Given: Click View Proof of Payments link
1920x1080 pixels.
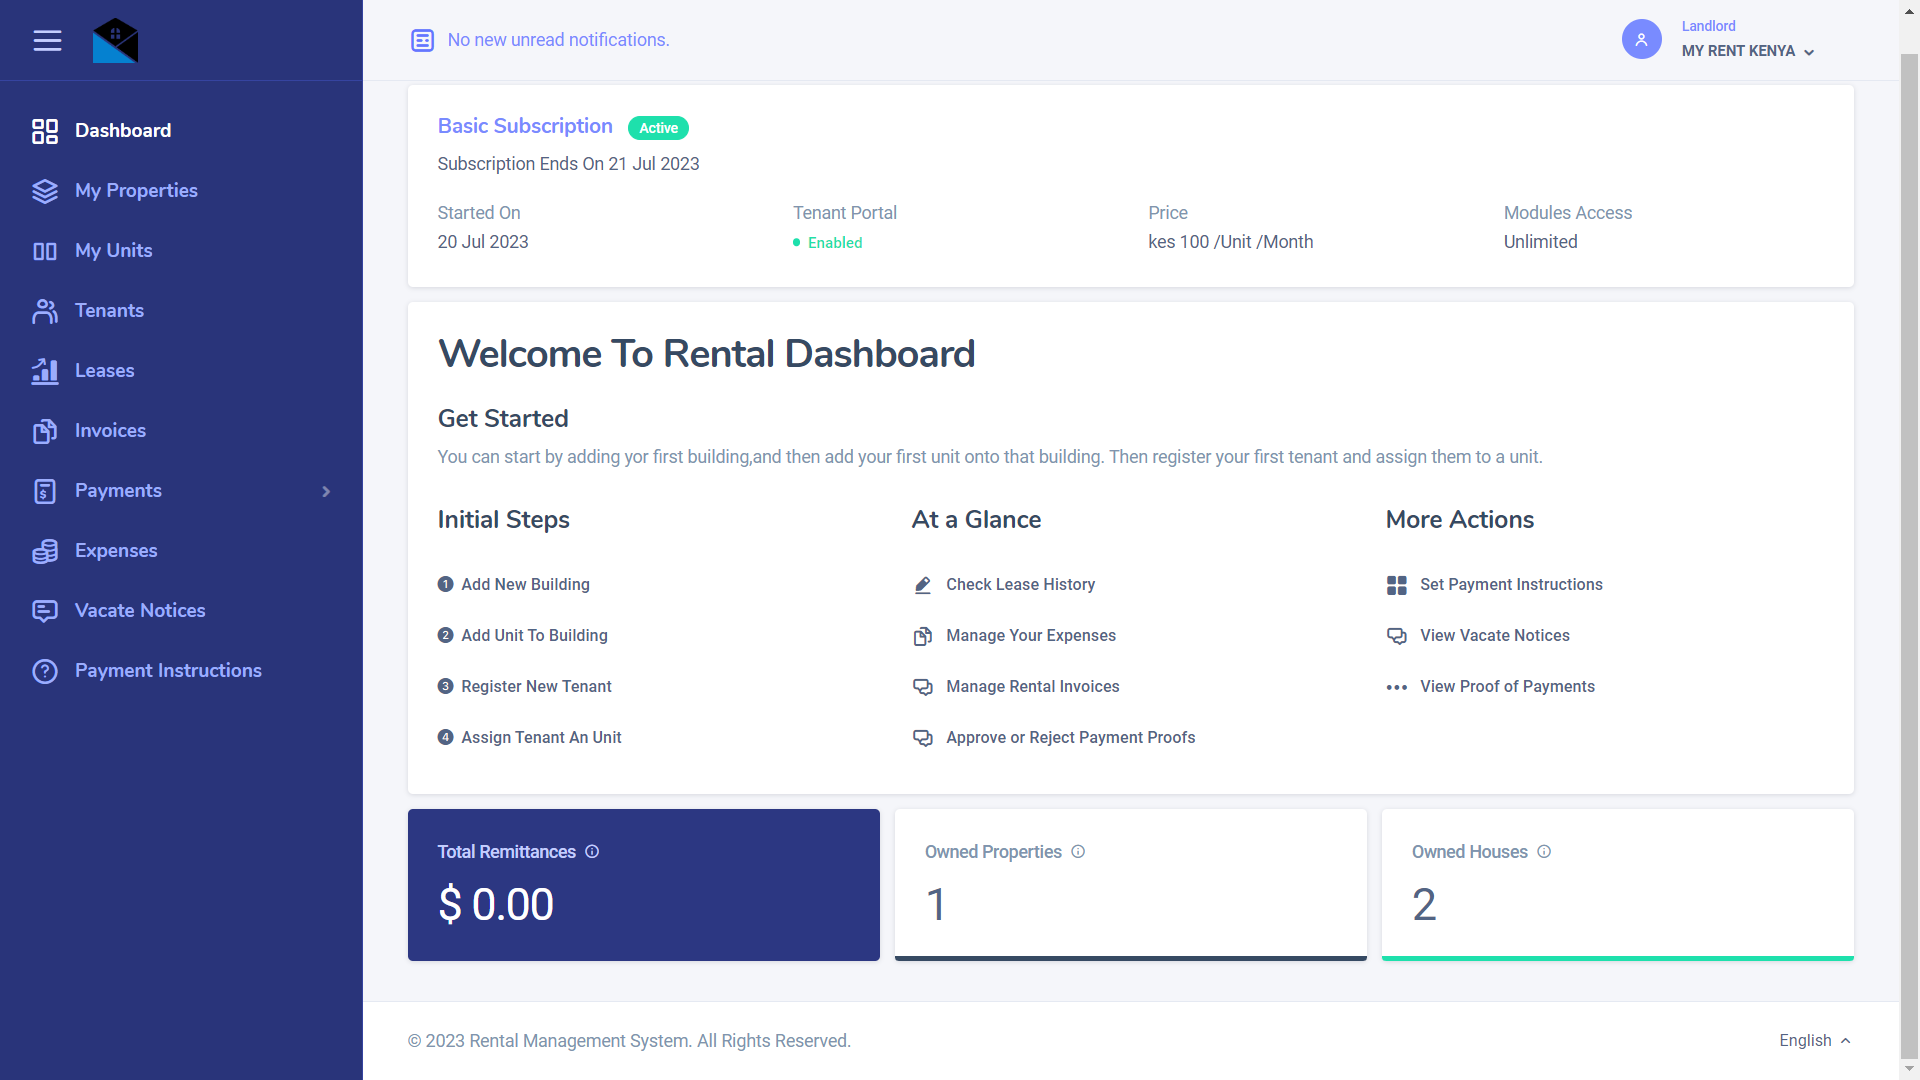Looking at the screenshot, I should tap(1507, 687).
